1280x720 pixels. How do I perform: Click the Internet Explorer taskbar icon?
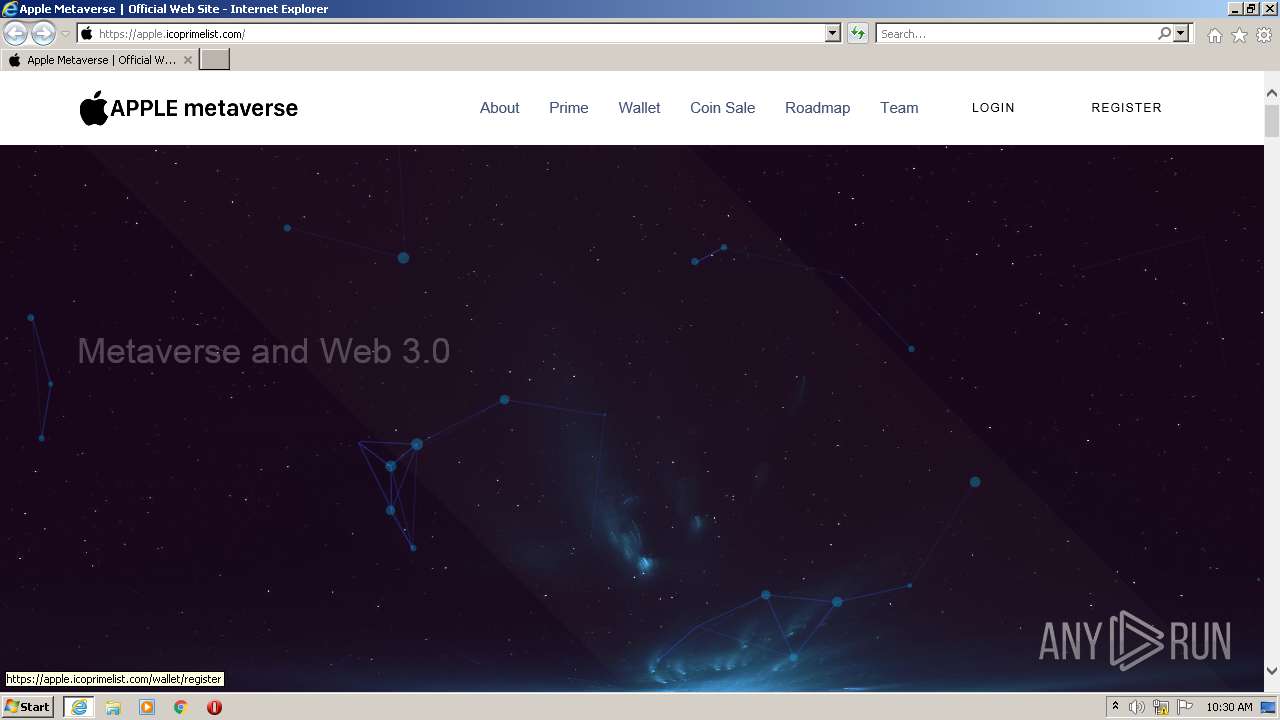(79, 707)
